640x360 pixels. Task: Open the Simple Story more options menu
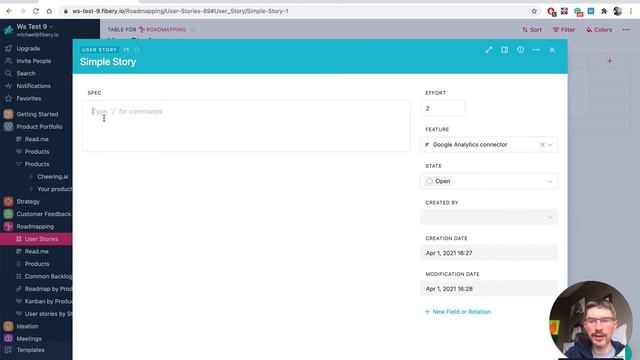536,50
